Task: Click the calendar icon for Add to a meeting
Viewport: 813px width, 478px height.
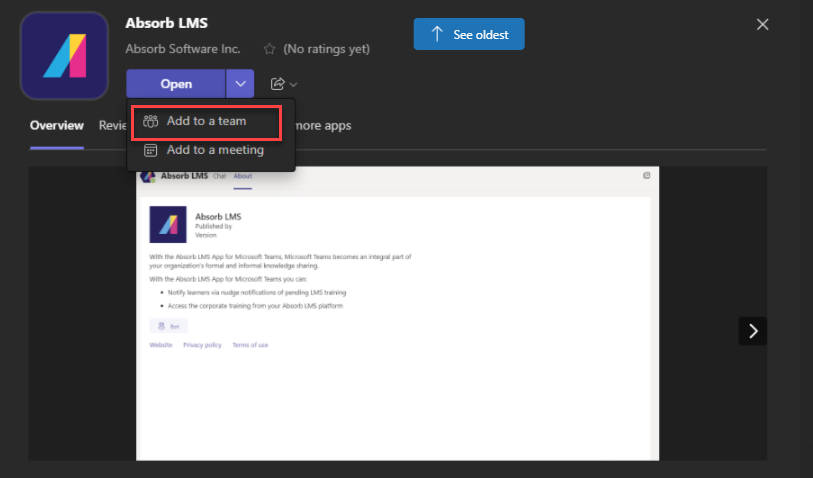Action: (150, 150)
